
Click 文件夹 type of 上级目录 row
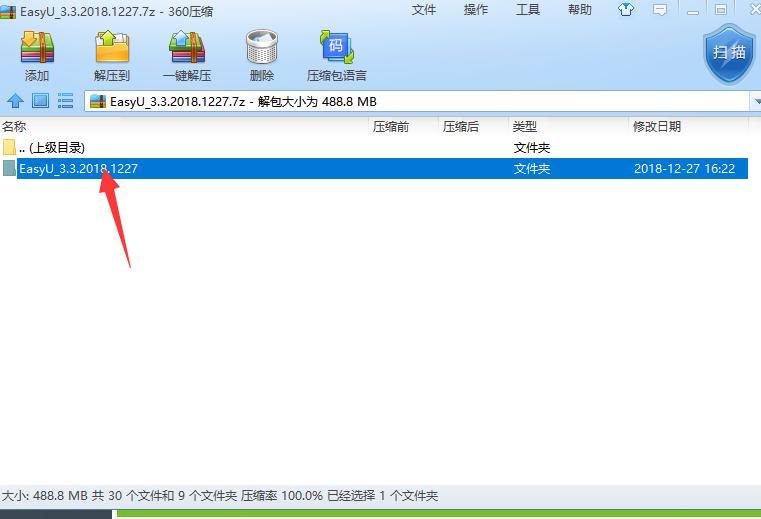(x=532, y=148)
